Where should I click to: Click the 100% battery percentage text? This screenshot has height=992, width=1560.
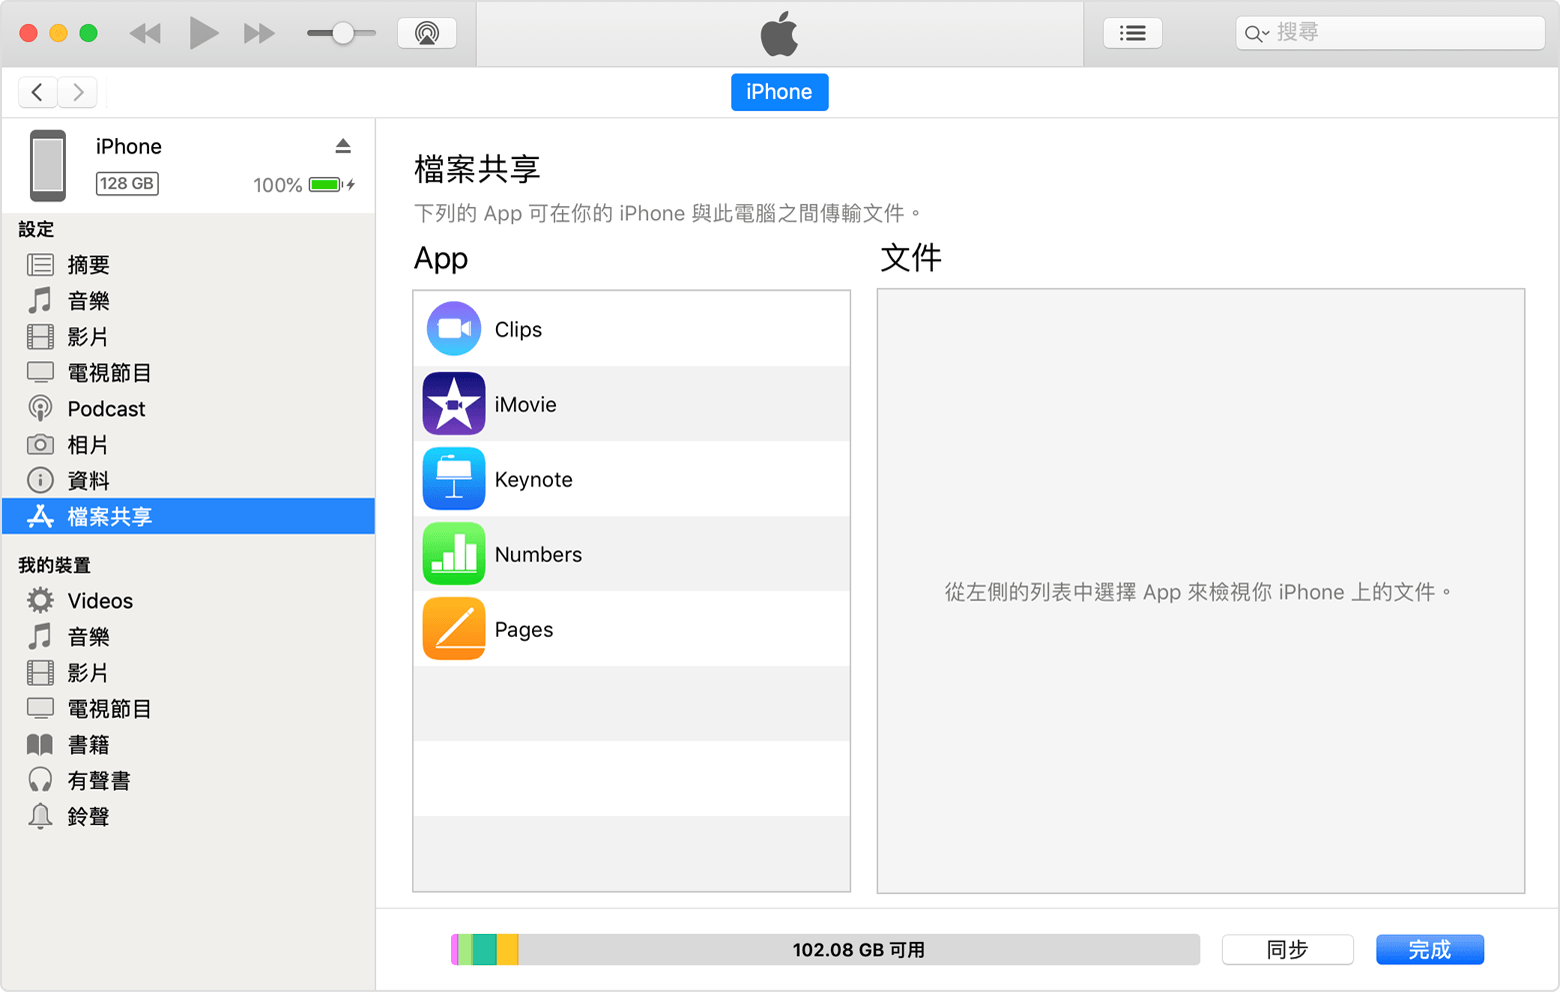277,185
